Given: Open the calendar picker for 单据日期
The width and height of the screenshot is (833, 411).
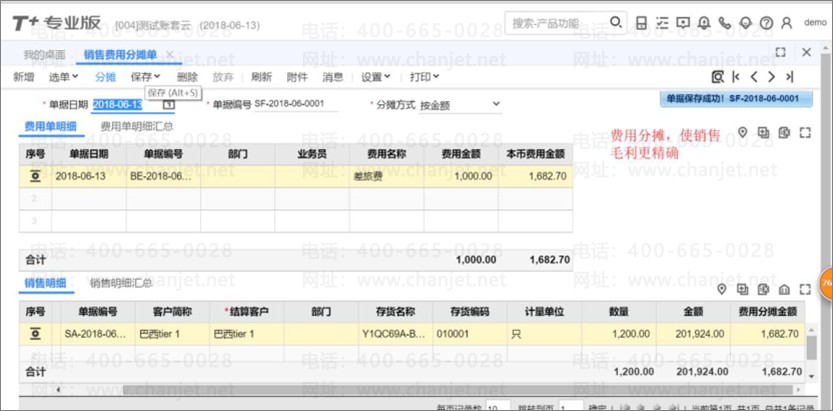Looking at the screenshot, I should (x=168, y=105).
